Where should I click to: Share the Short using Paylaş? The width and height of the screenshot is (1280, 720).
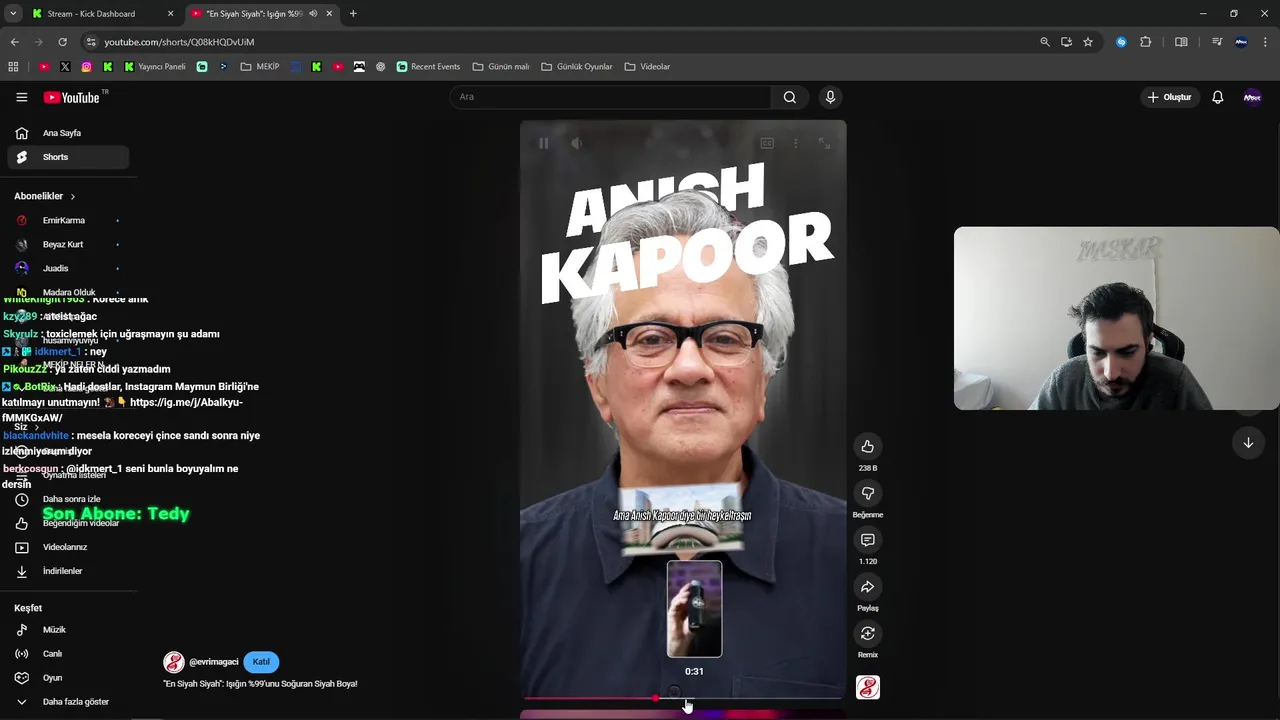(x=867, y=587)
